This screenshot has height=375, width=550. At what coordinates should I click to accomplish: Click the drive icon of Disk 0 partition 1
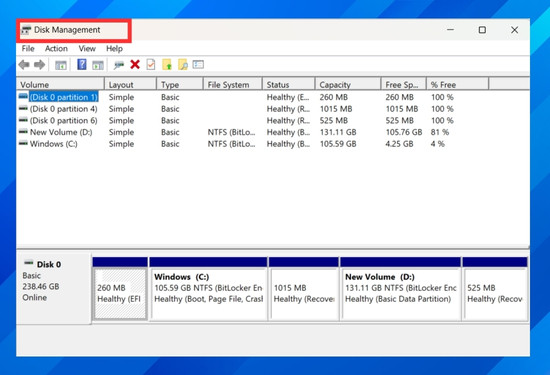pos(23,96)
